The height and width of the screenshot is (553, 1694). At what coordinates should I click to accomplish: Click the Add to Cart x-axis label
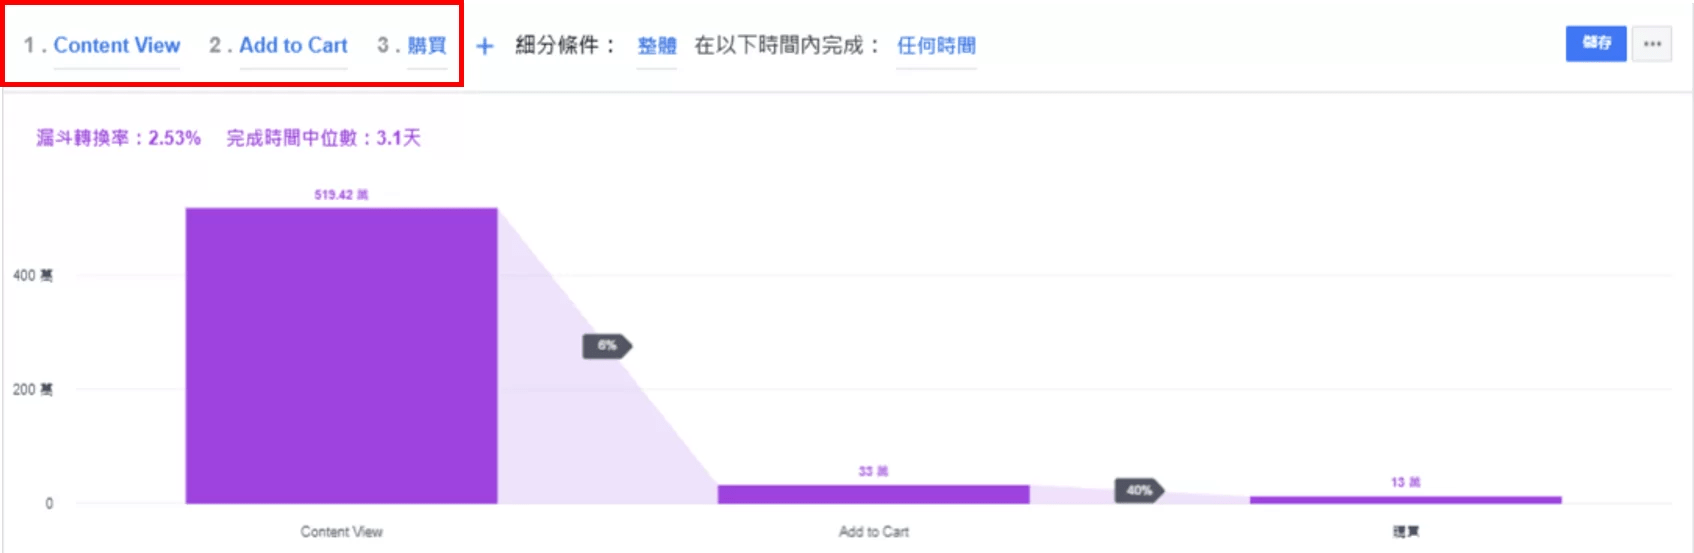pos(873,532)
